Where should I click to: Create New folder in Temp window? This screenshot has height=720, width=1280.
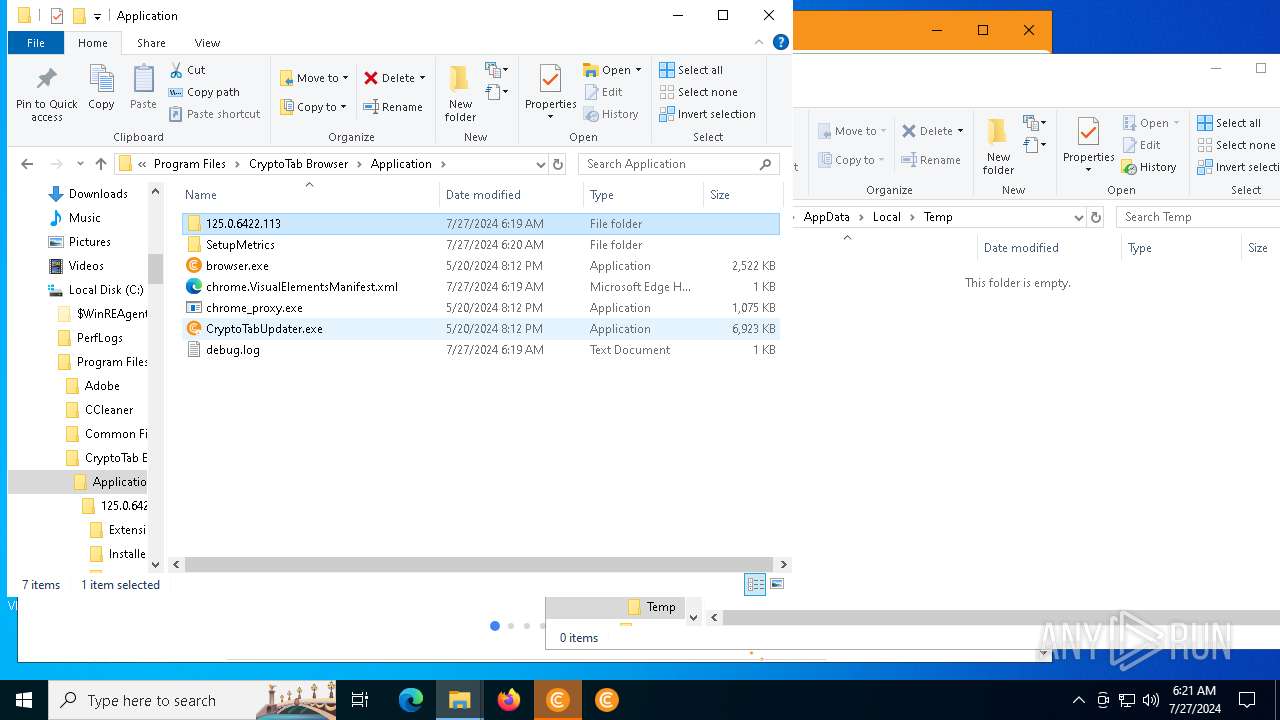(998, 146)
